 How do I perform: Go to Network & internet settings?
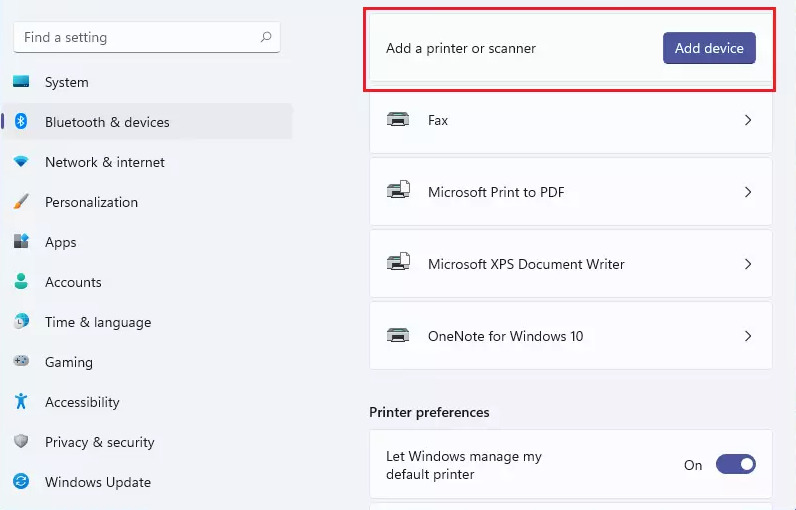coord(147,162)
